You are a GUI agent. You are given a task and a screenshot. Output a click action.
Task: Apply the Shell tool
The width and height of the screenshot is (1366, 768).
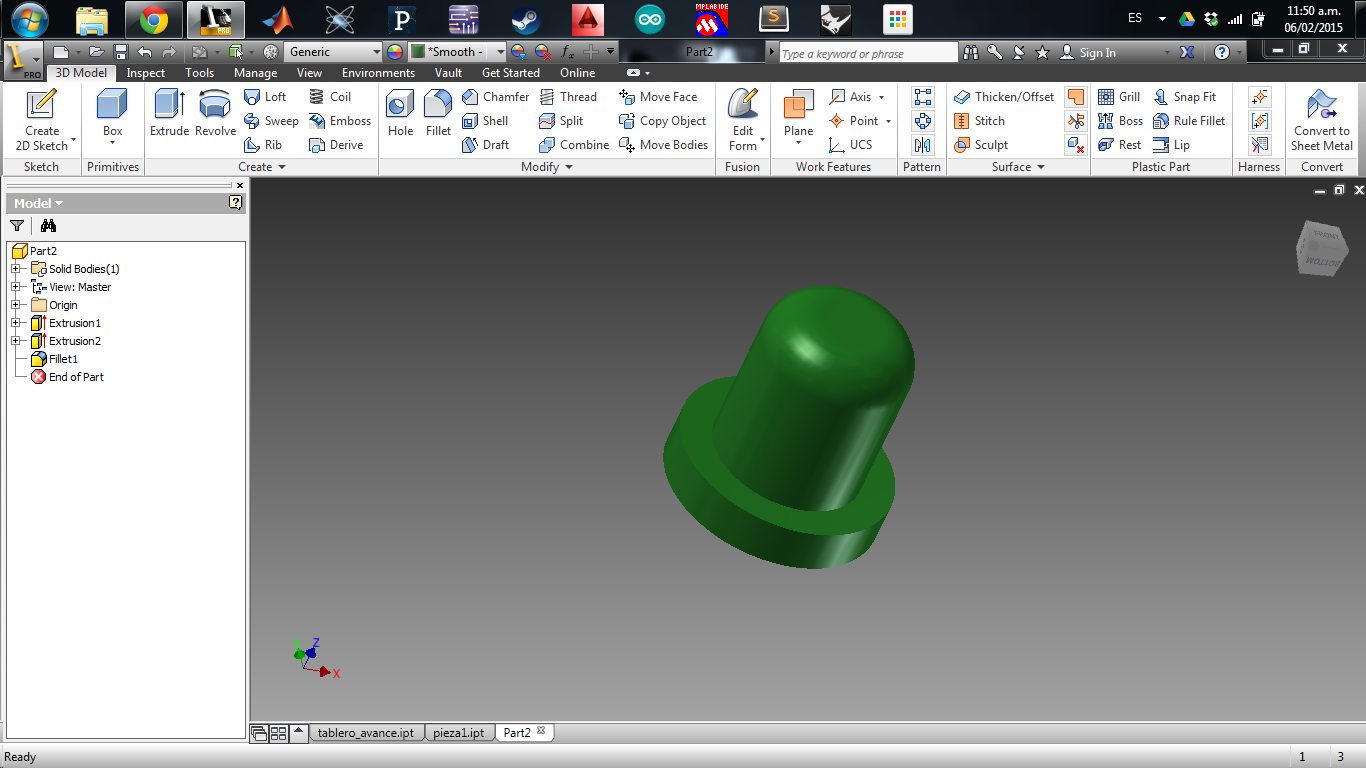(x=485, y=121)
